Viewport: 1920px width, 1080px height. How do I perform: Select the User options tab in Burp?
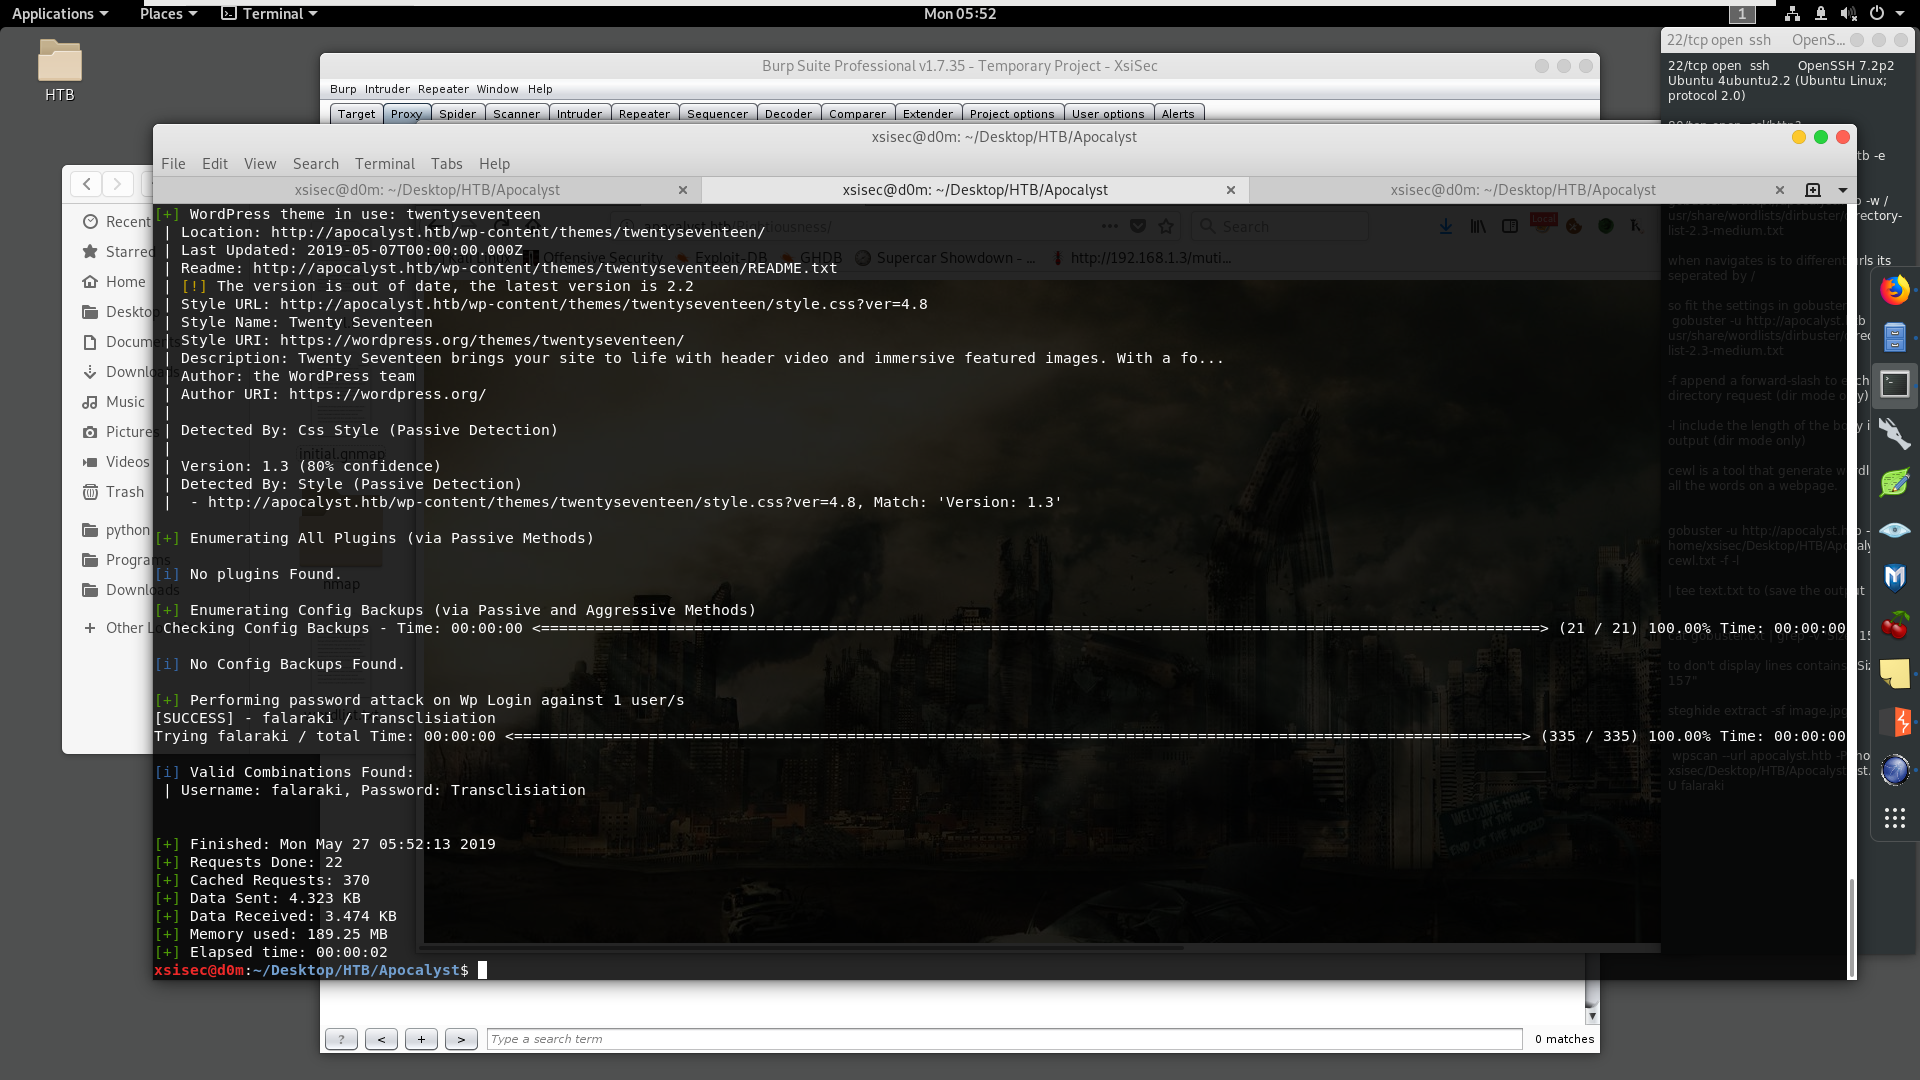tap(1108, 114)
